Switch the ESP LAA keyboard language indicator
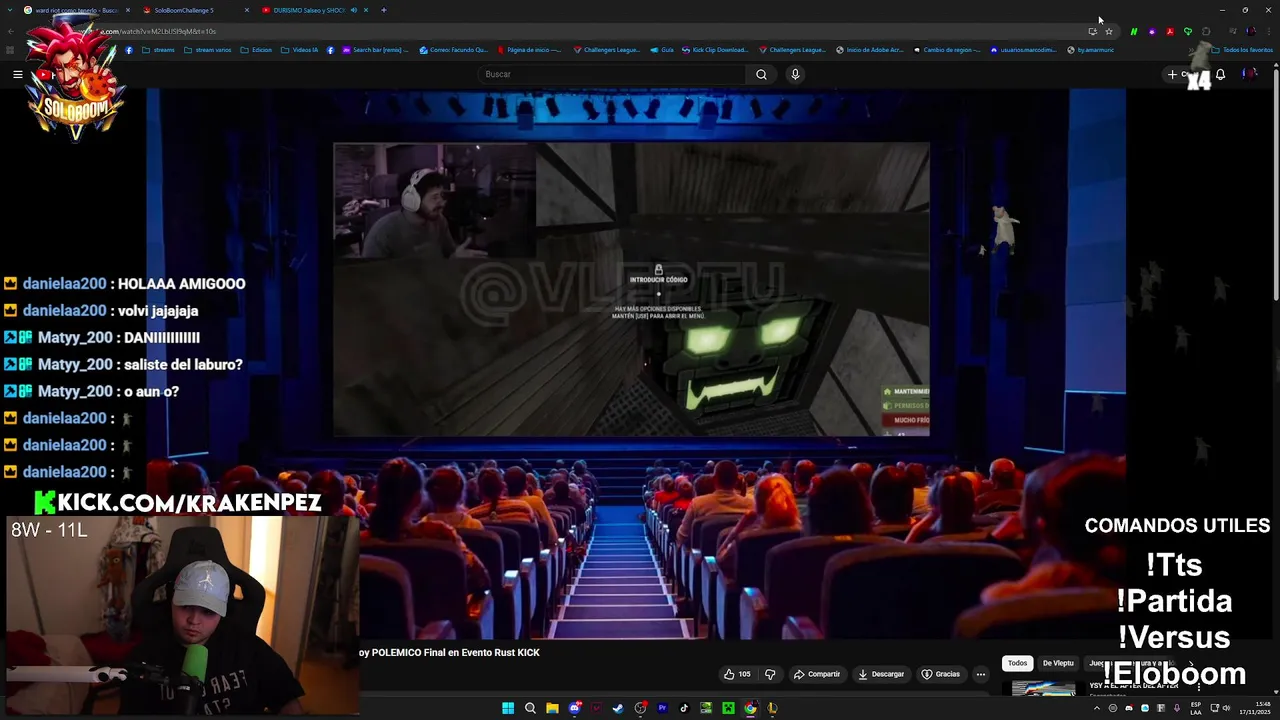This screenshot has height=720, width=1280. tap(1196, 708)
